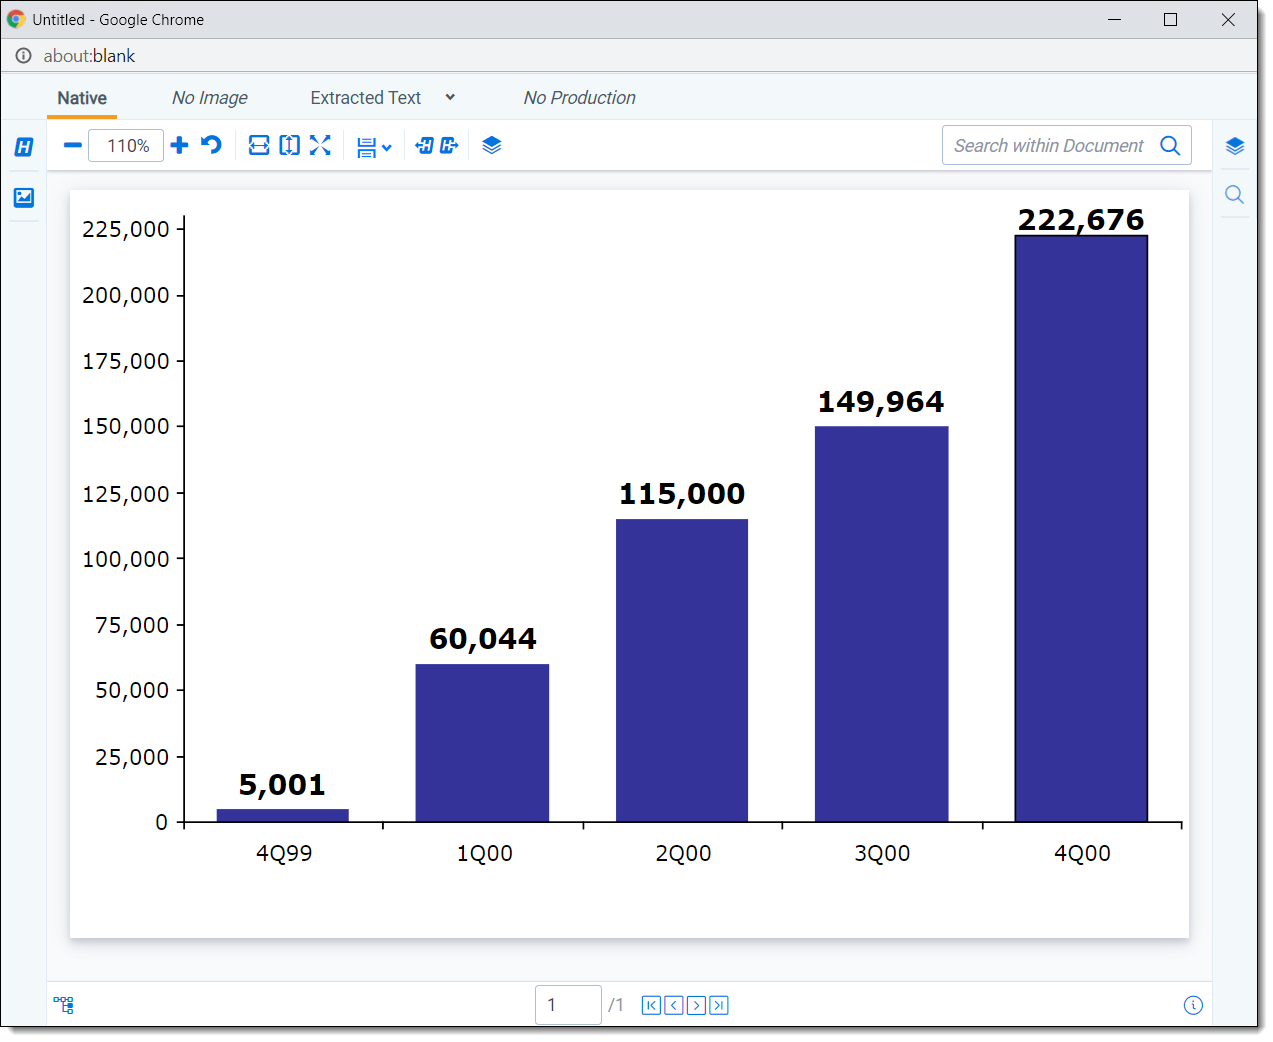
Task: Open the highlights panel in left sidebar
Action: coord(24,147)
